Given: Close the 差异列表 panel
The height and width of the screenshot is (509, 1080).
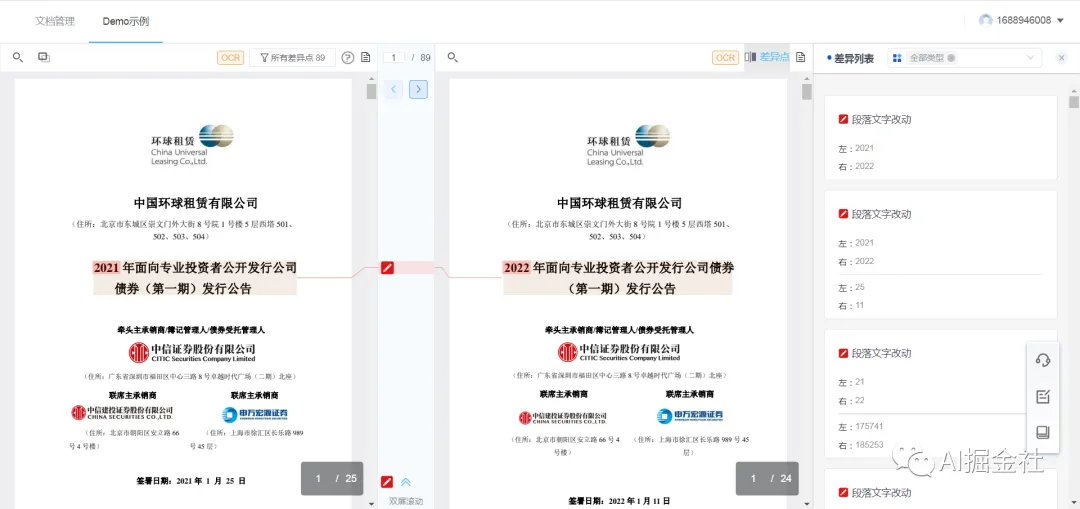Looking at the screenshot, I should [1062, 58].
